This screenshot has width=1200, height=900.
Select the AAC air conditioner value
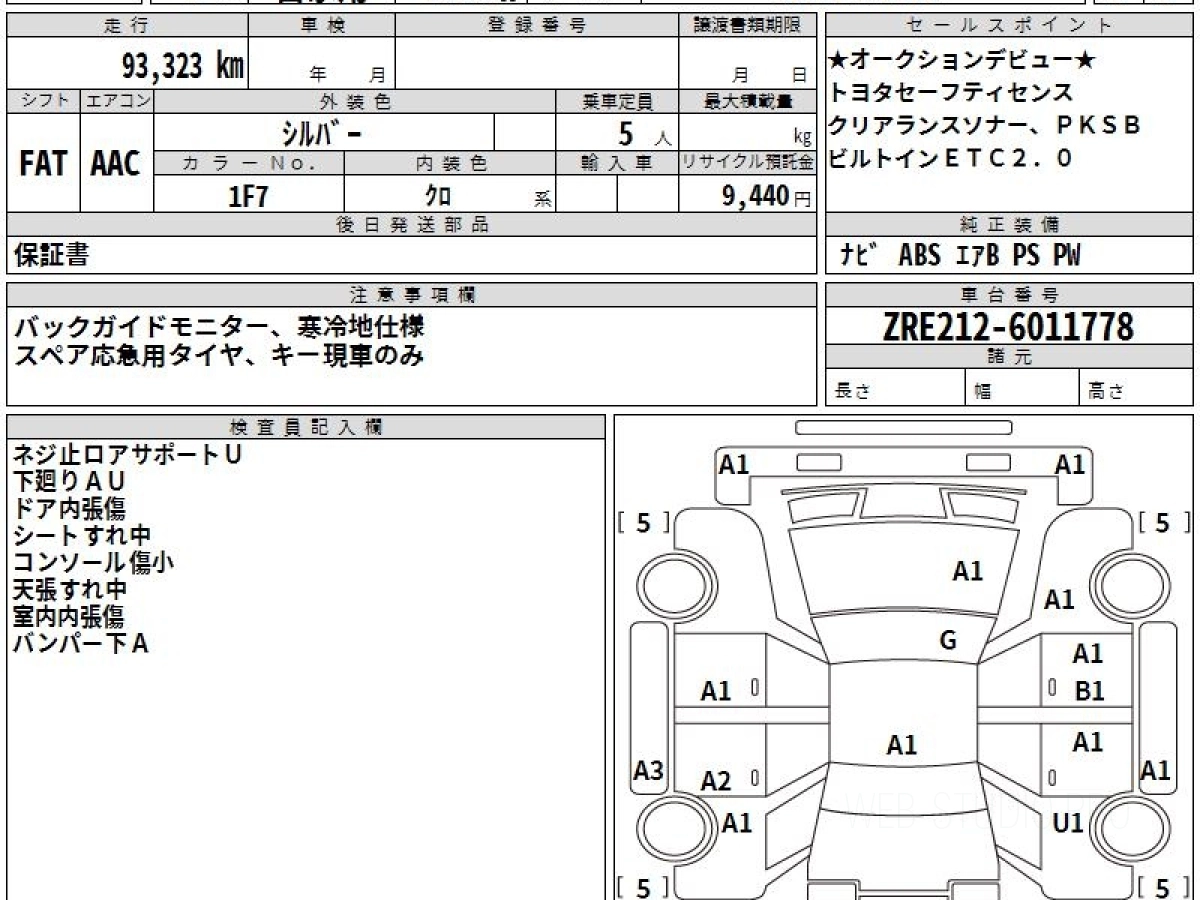tap(116, 163)
